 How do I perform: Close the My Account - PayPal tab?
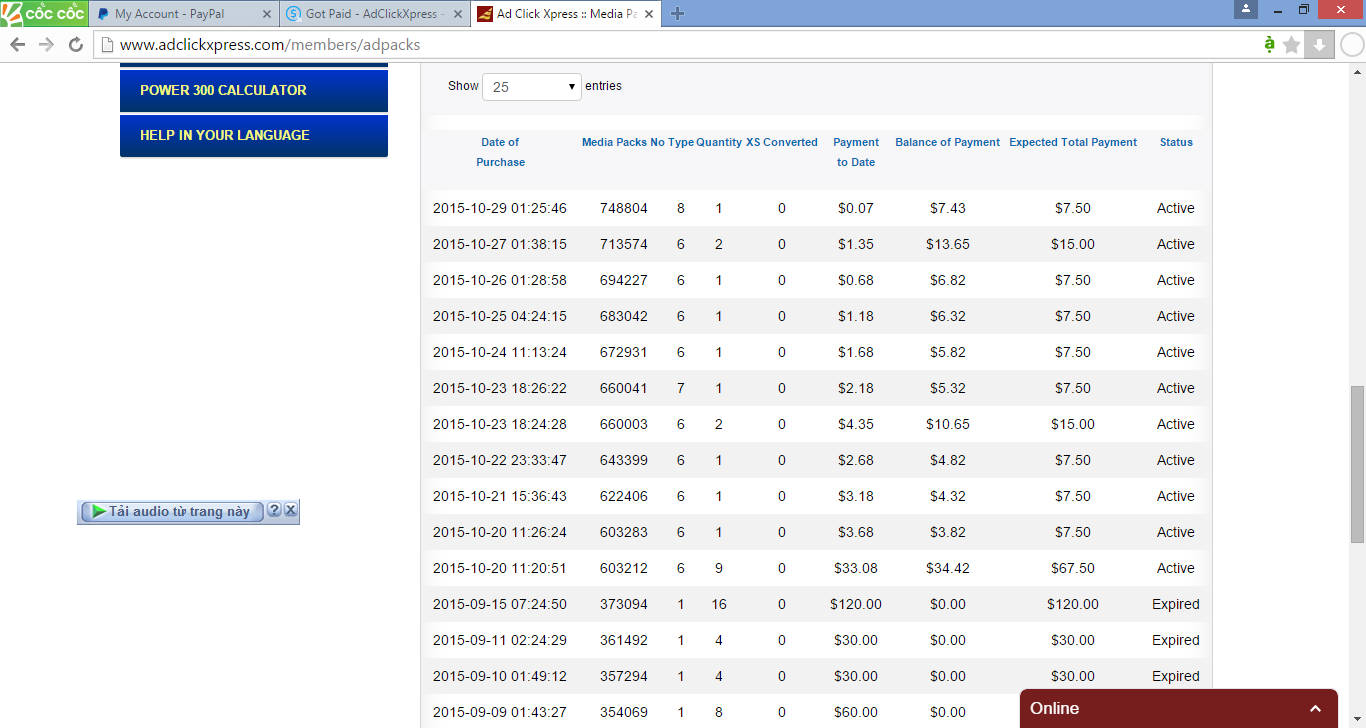coord(267,14)
